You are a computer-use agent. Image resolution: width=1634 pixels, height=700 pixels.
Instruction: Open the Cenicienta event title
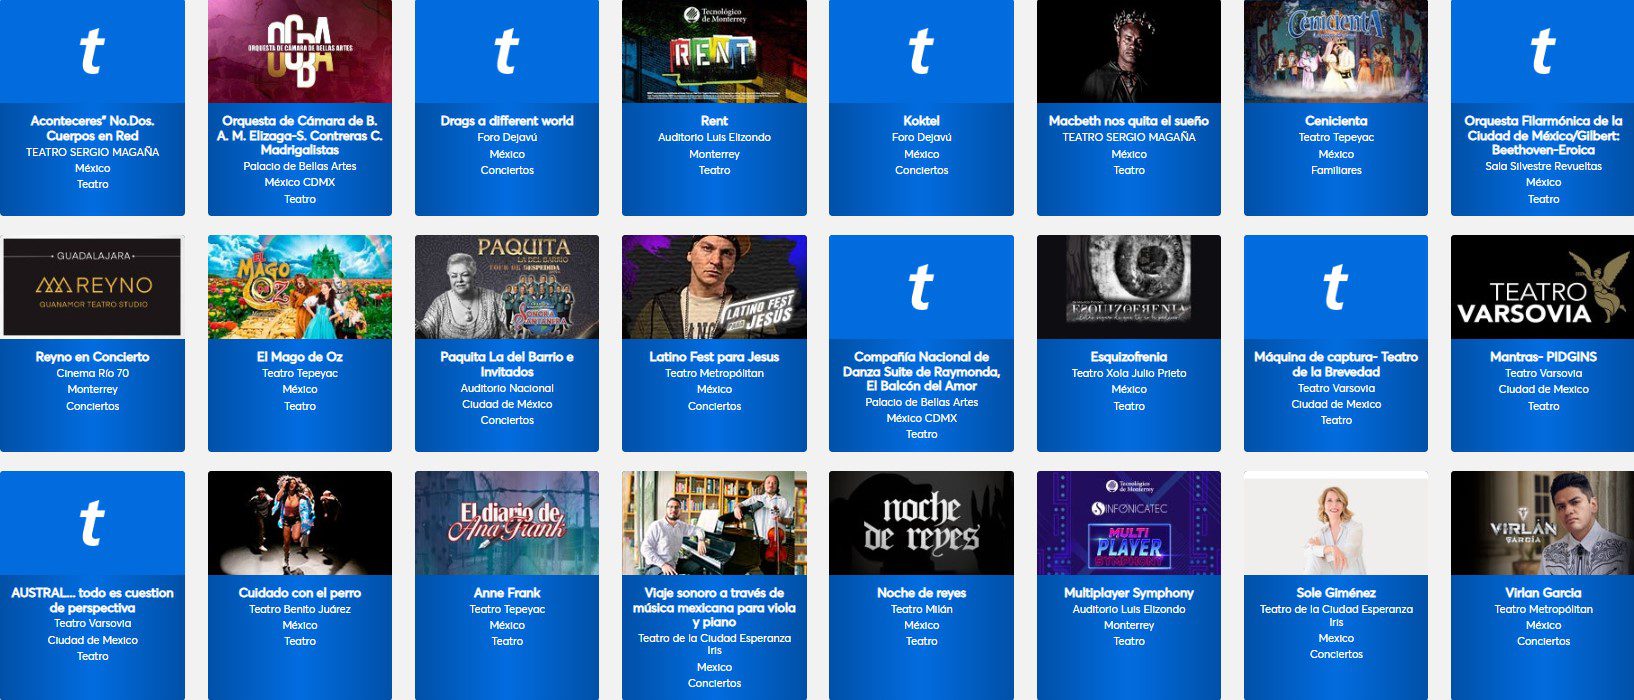pos(1336,121)
